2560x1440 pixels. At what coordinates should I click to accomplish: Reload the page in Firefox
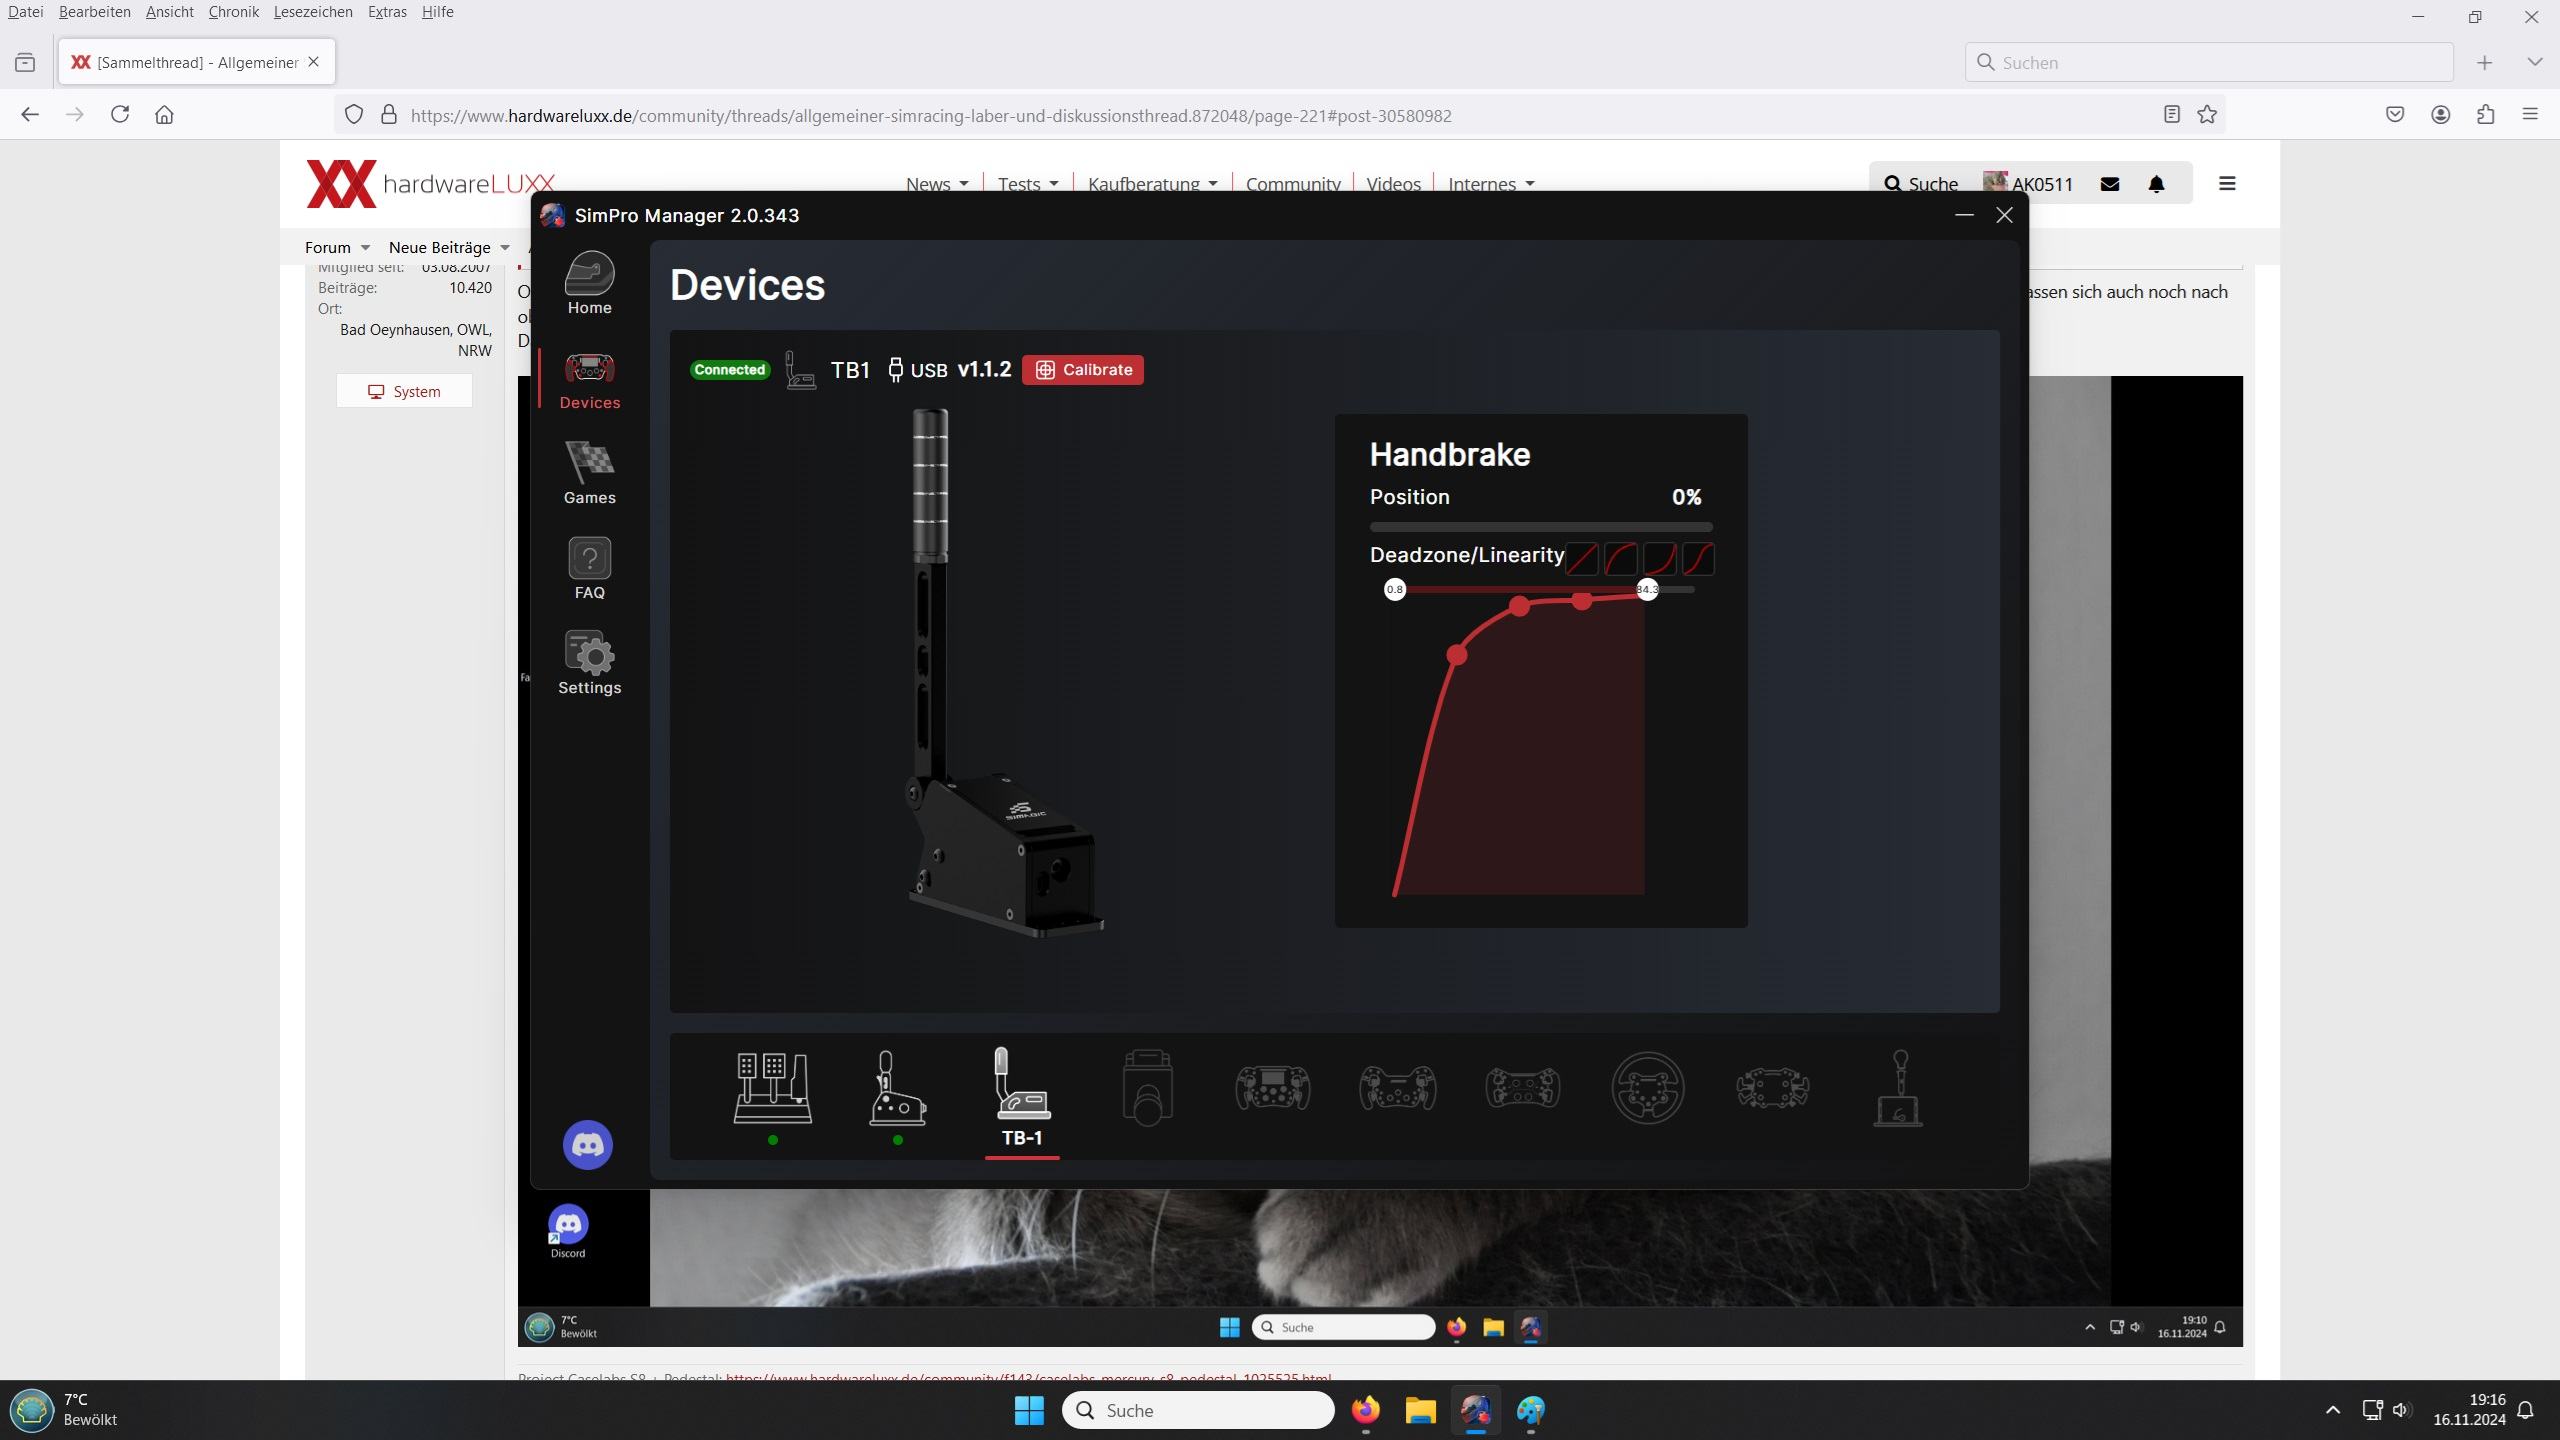point(120,115)
